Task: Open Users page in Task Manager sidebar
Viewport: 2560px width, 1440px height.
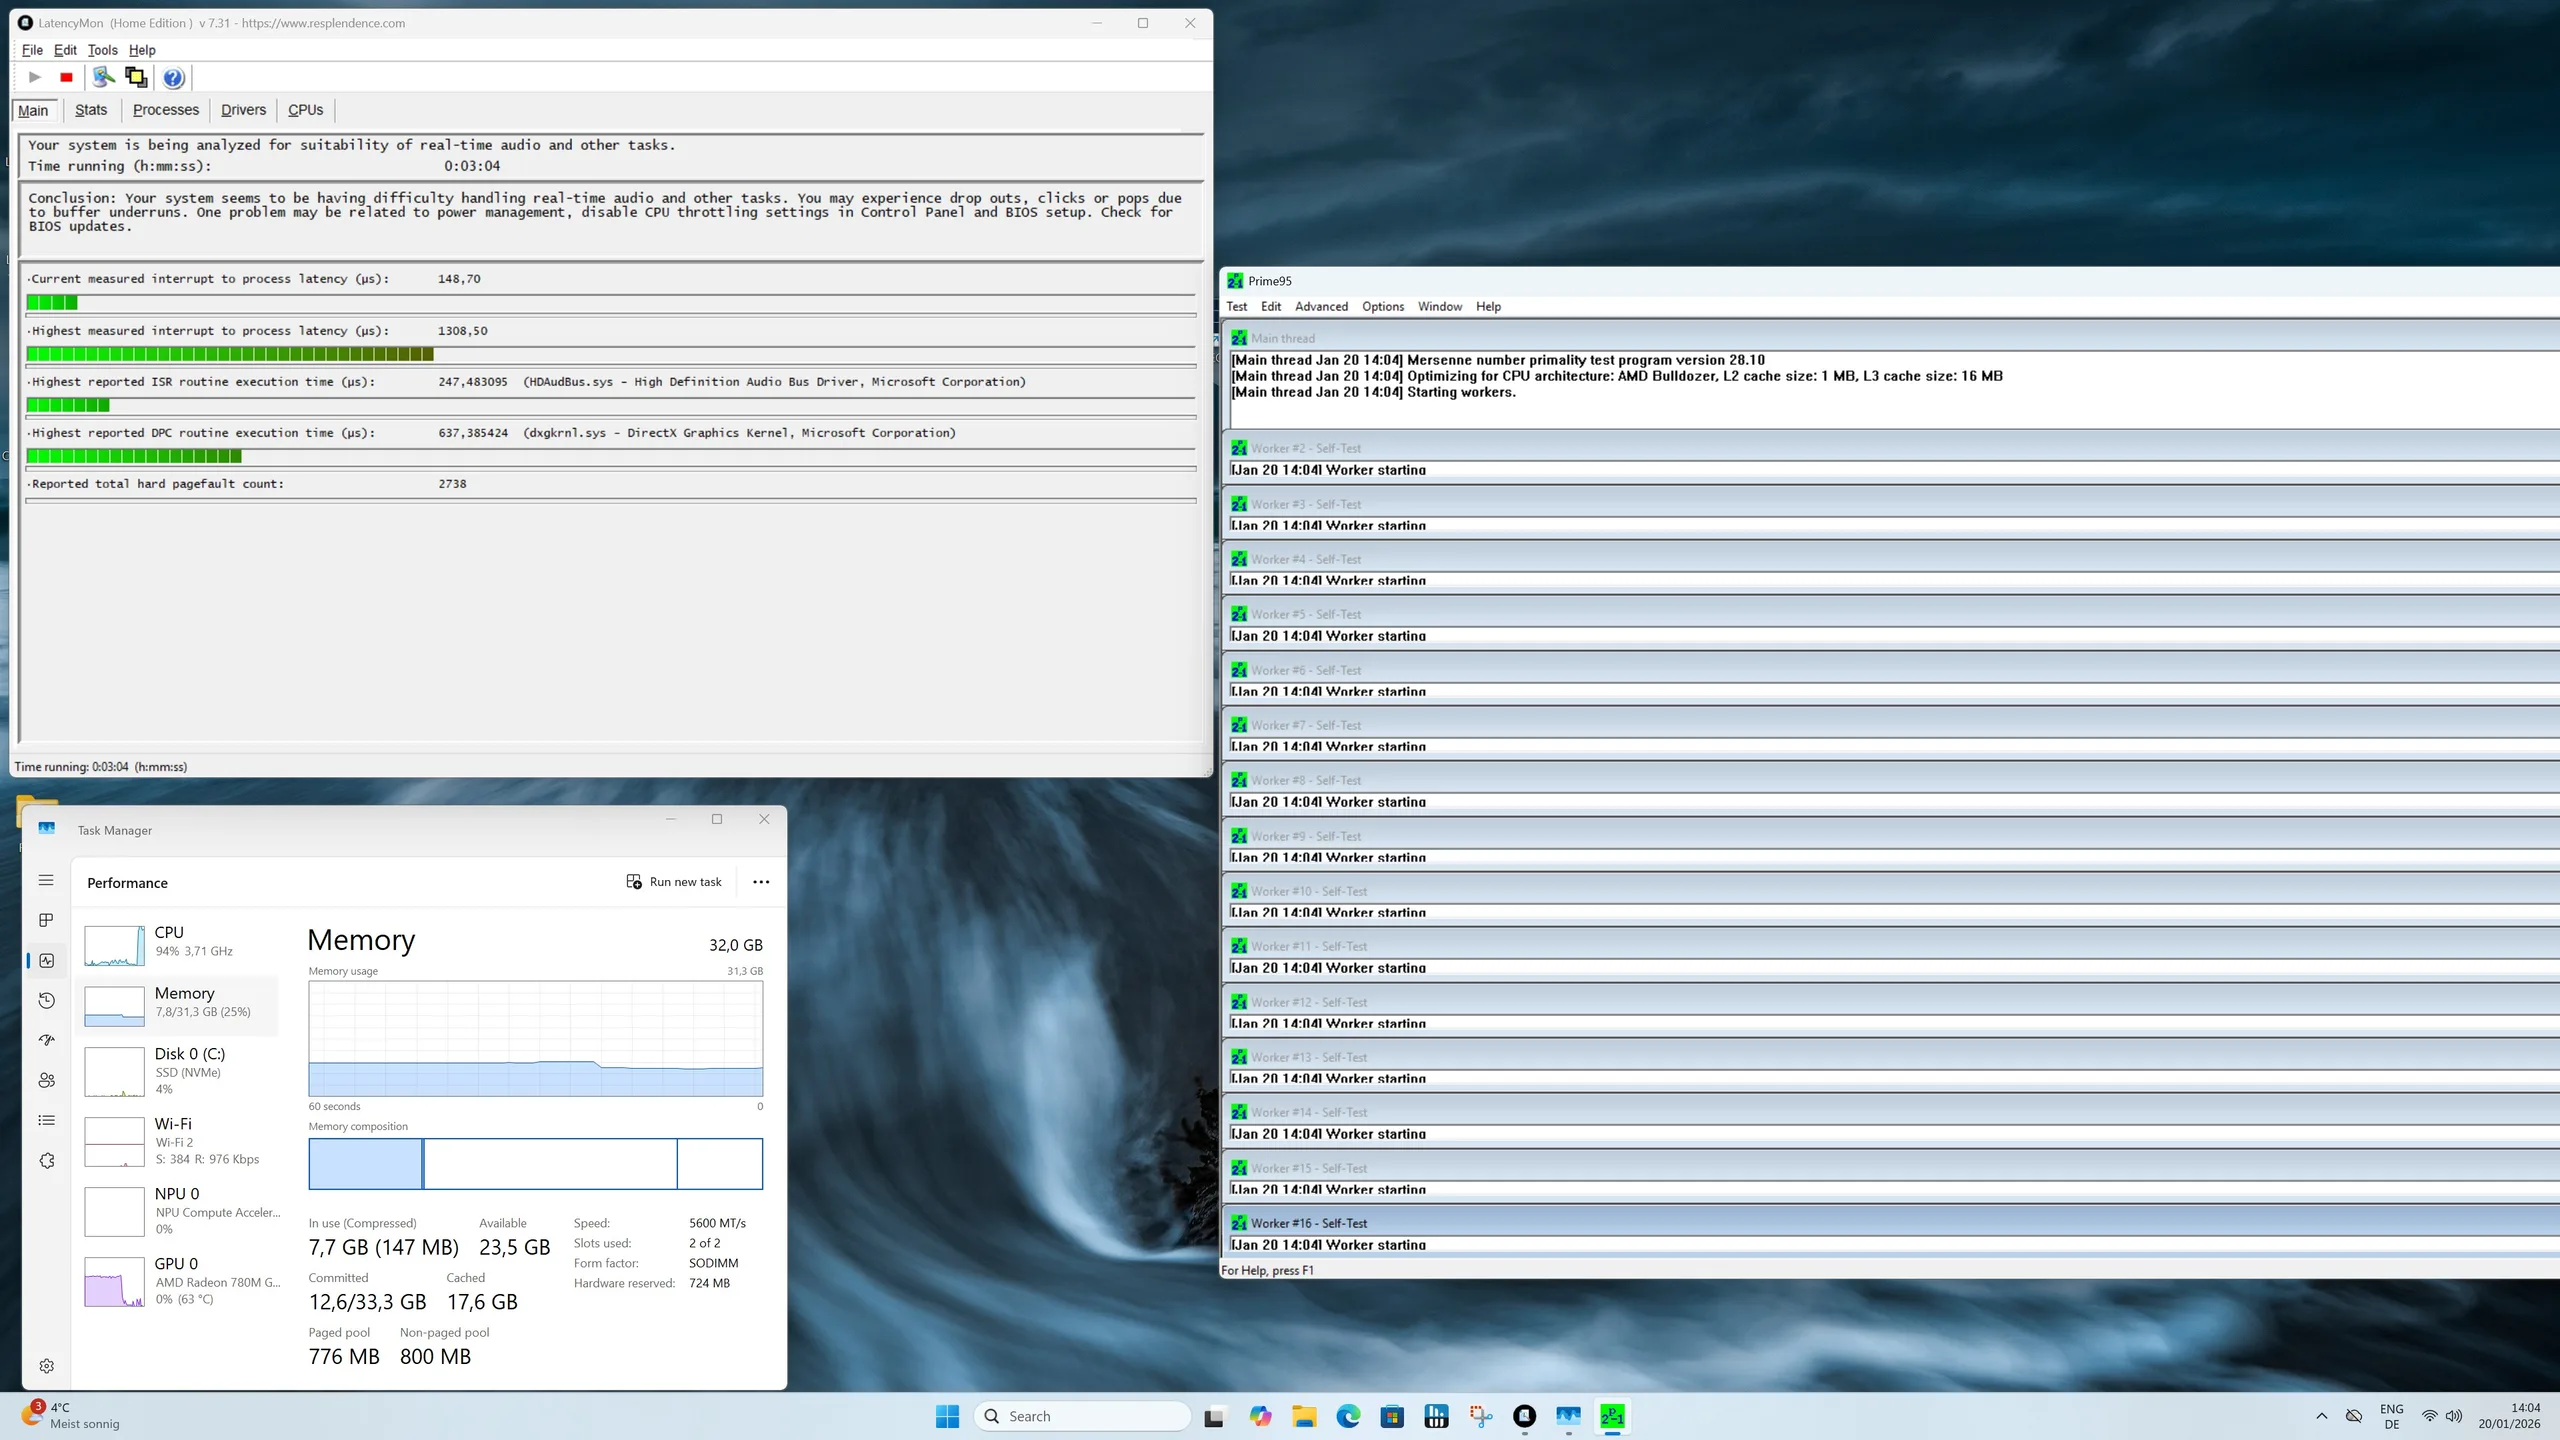Action: click(46, 1080)
